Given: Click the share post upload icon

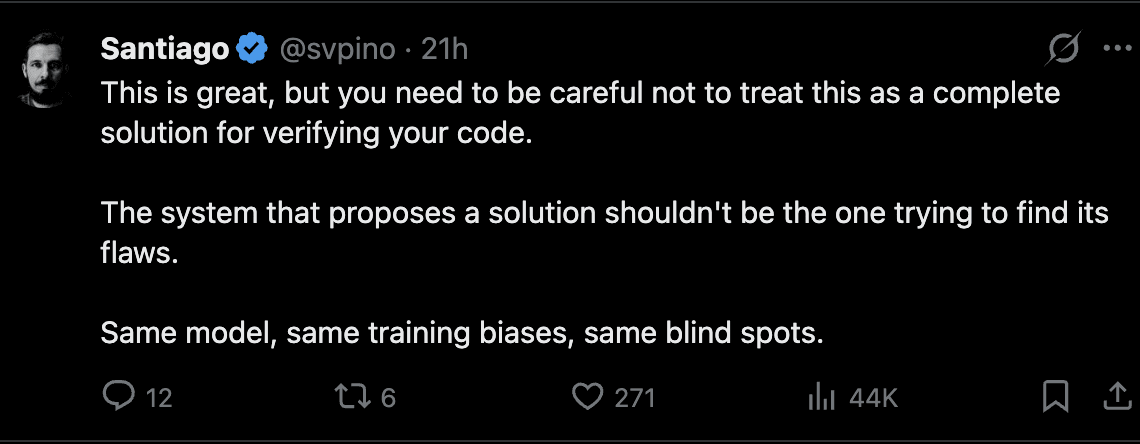Looking at the screenshot, I should [1115, 397].
